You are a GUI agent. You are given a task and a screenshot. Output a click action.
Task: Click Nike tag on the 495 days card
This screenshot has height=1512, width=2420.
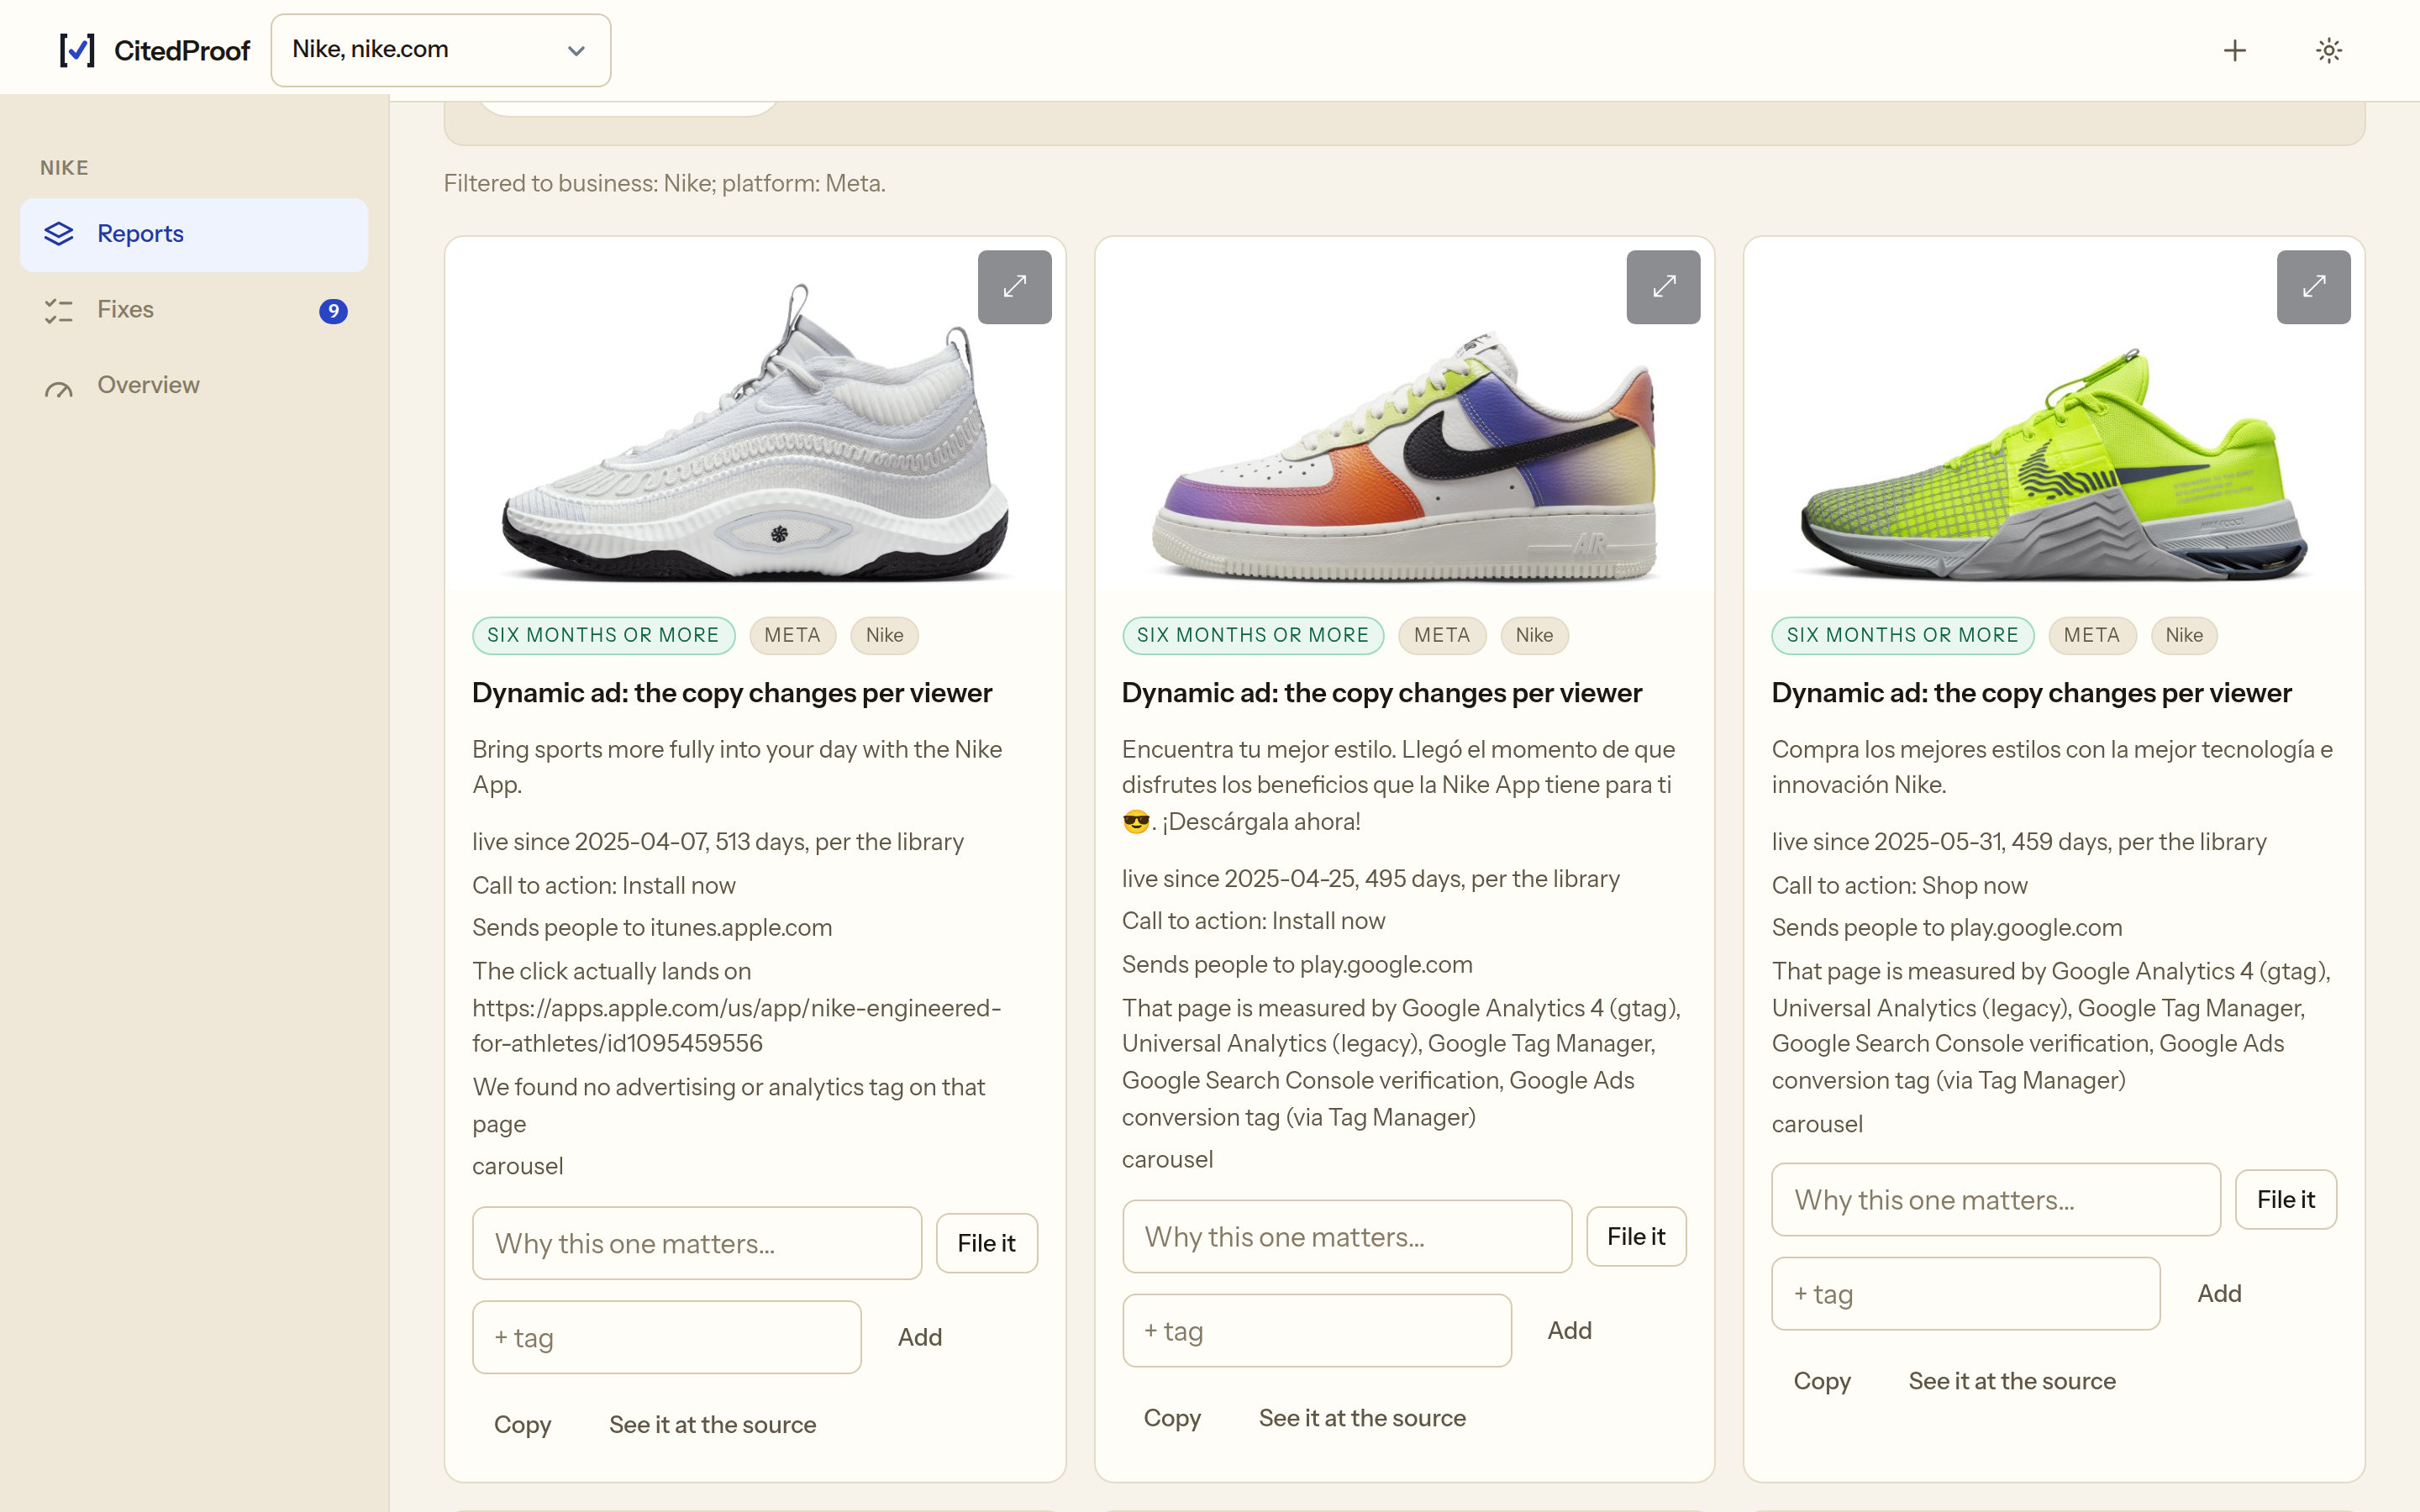point(1534,635)
